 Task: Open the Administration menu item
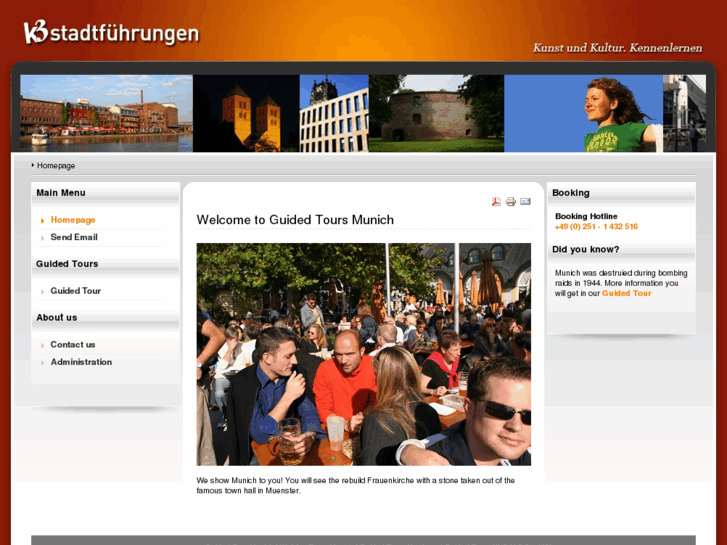tap(81, 362)
